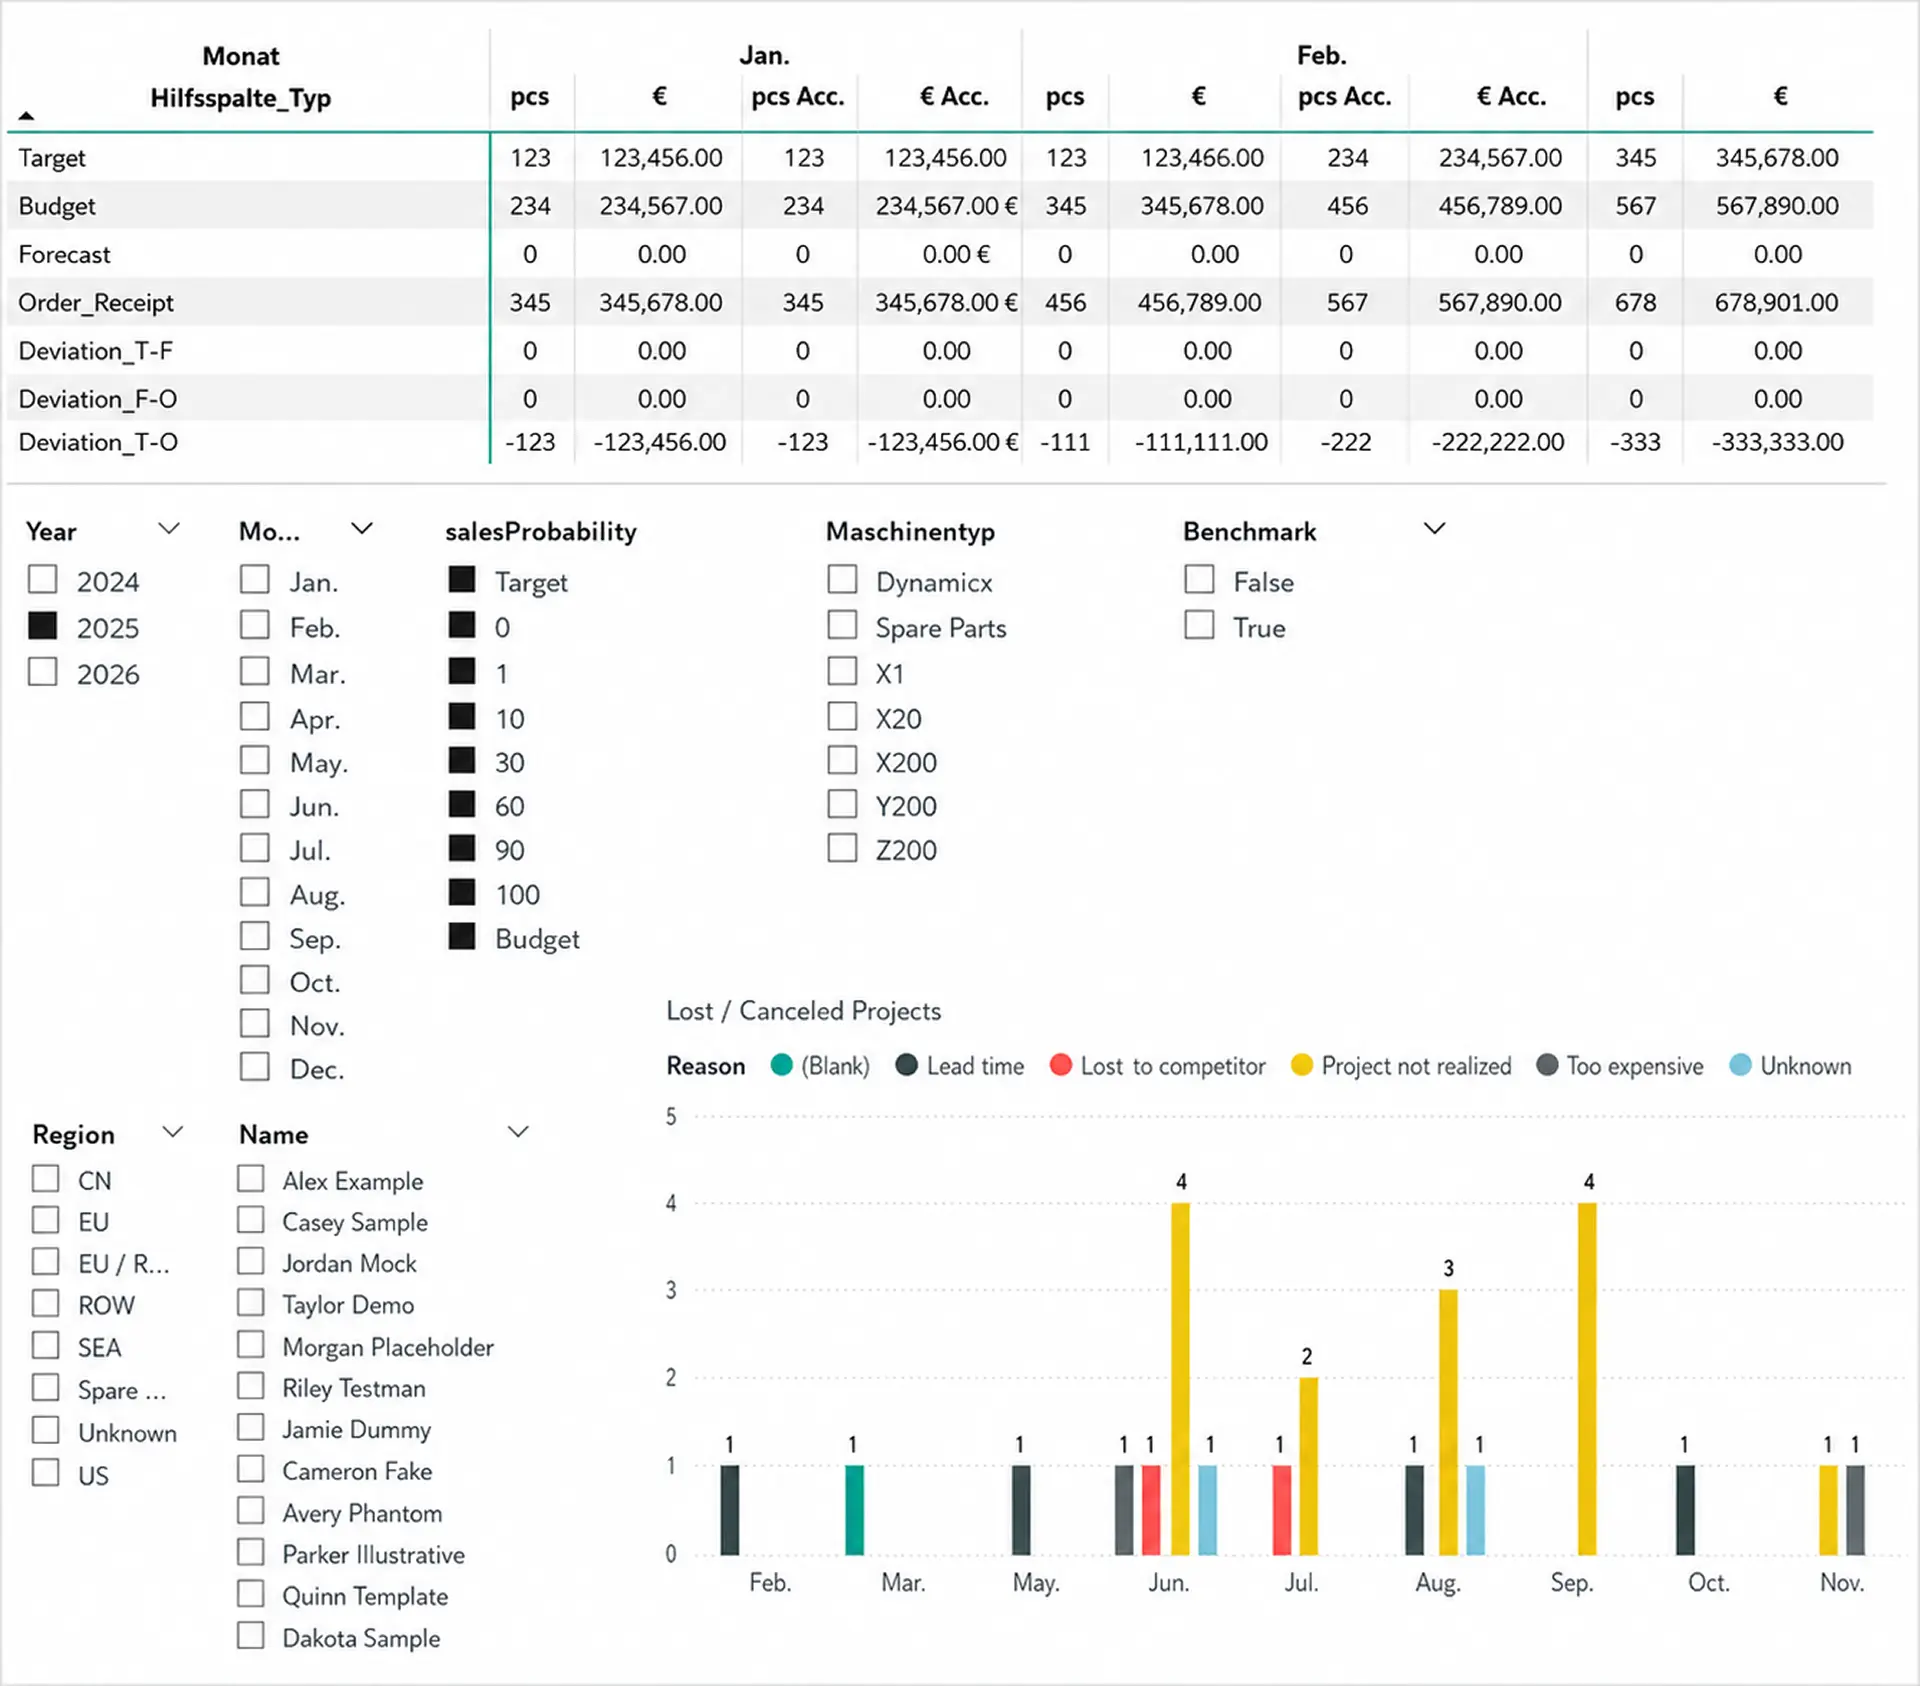
Task: Select the red Lost to competitor legend dot
Action: (x=1061, y=1065)
